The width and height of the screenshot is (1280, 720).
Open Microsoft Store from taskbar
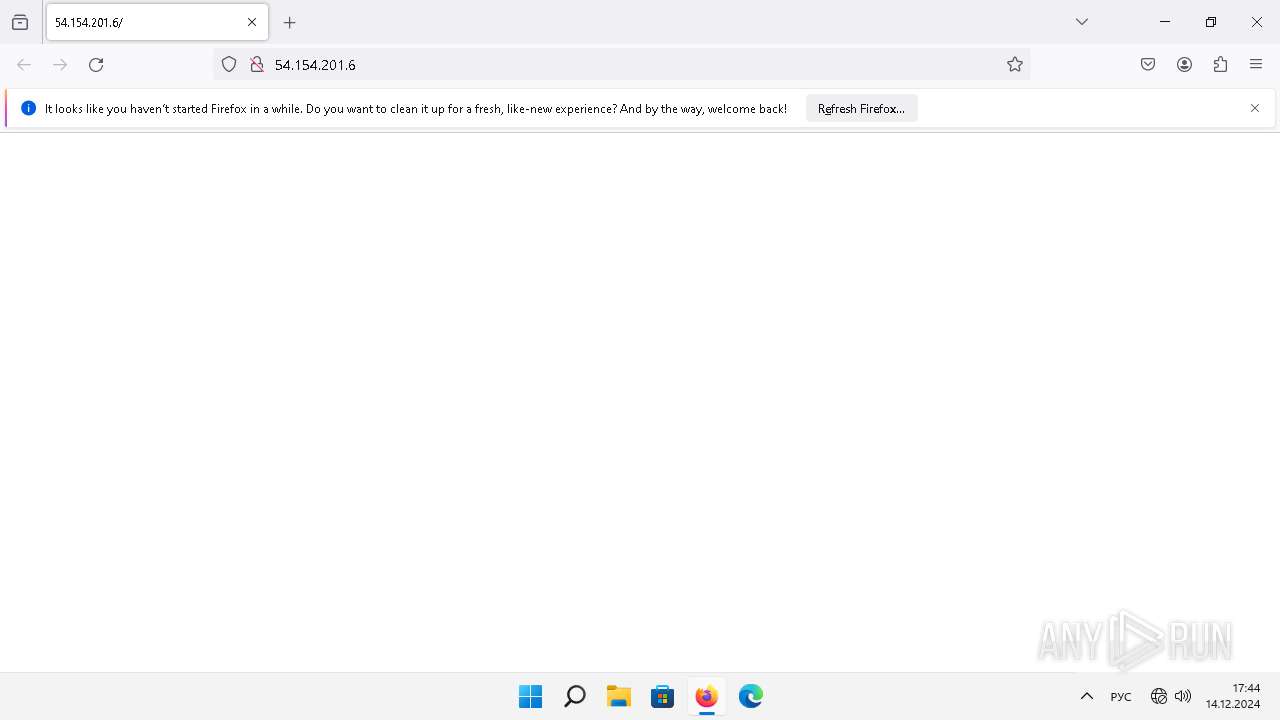[x=662, y=696]
